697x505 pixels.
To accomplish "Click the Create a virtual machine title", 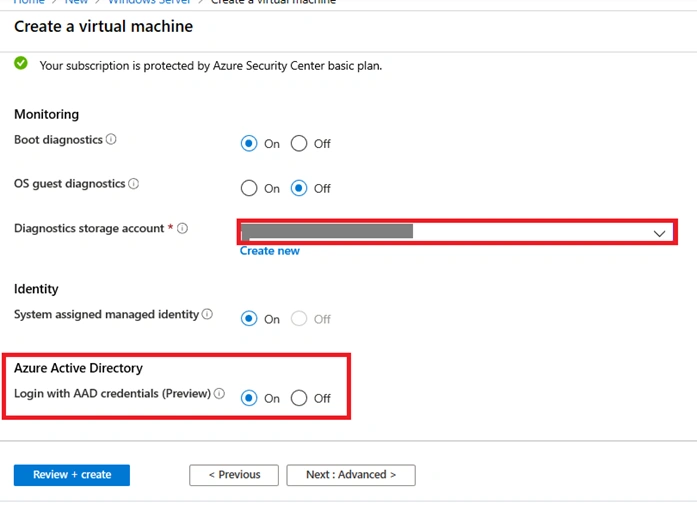I will click(x=104, y=27).
